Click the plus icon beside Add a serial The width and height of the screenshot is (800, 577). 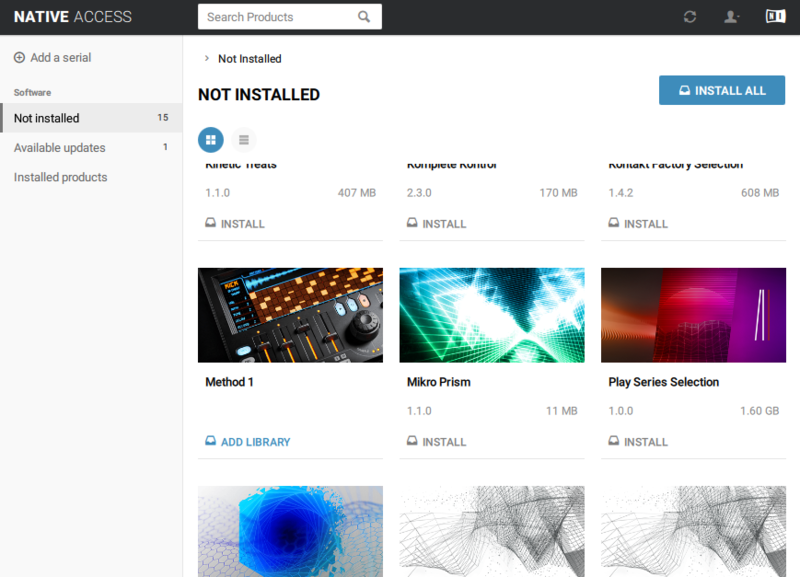coord(19,58)
